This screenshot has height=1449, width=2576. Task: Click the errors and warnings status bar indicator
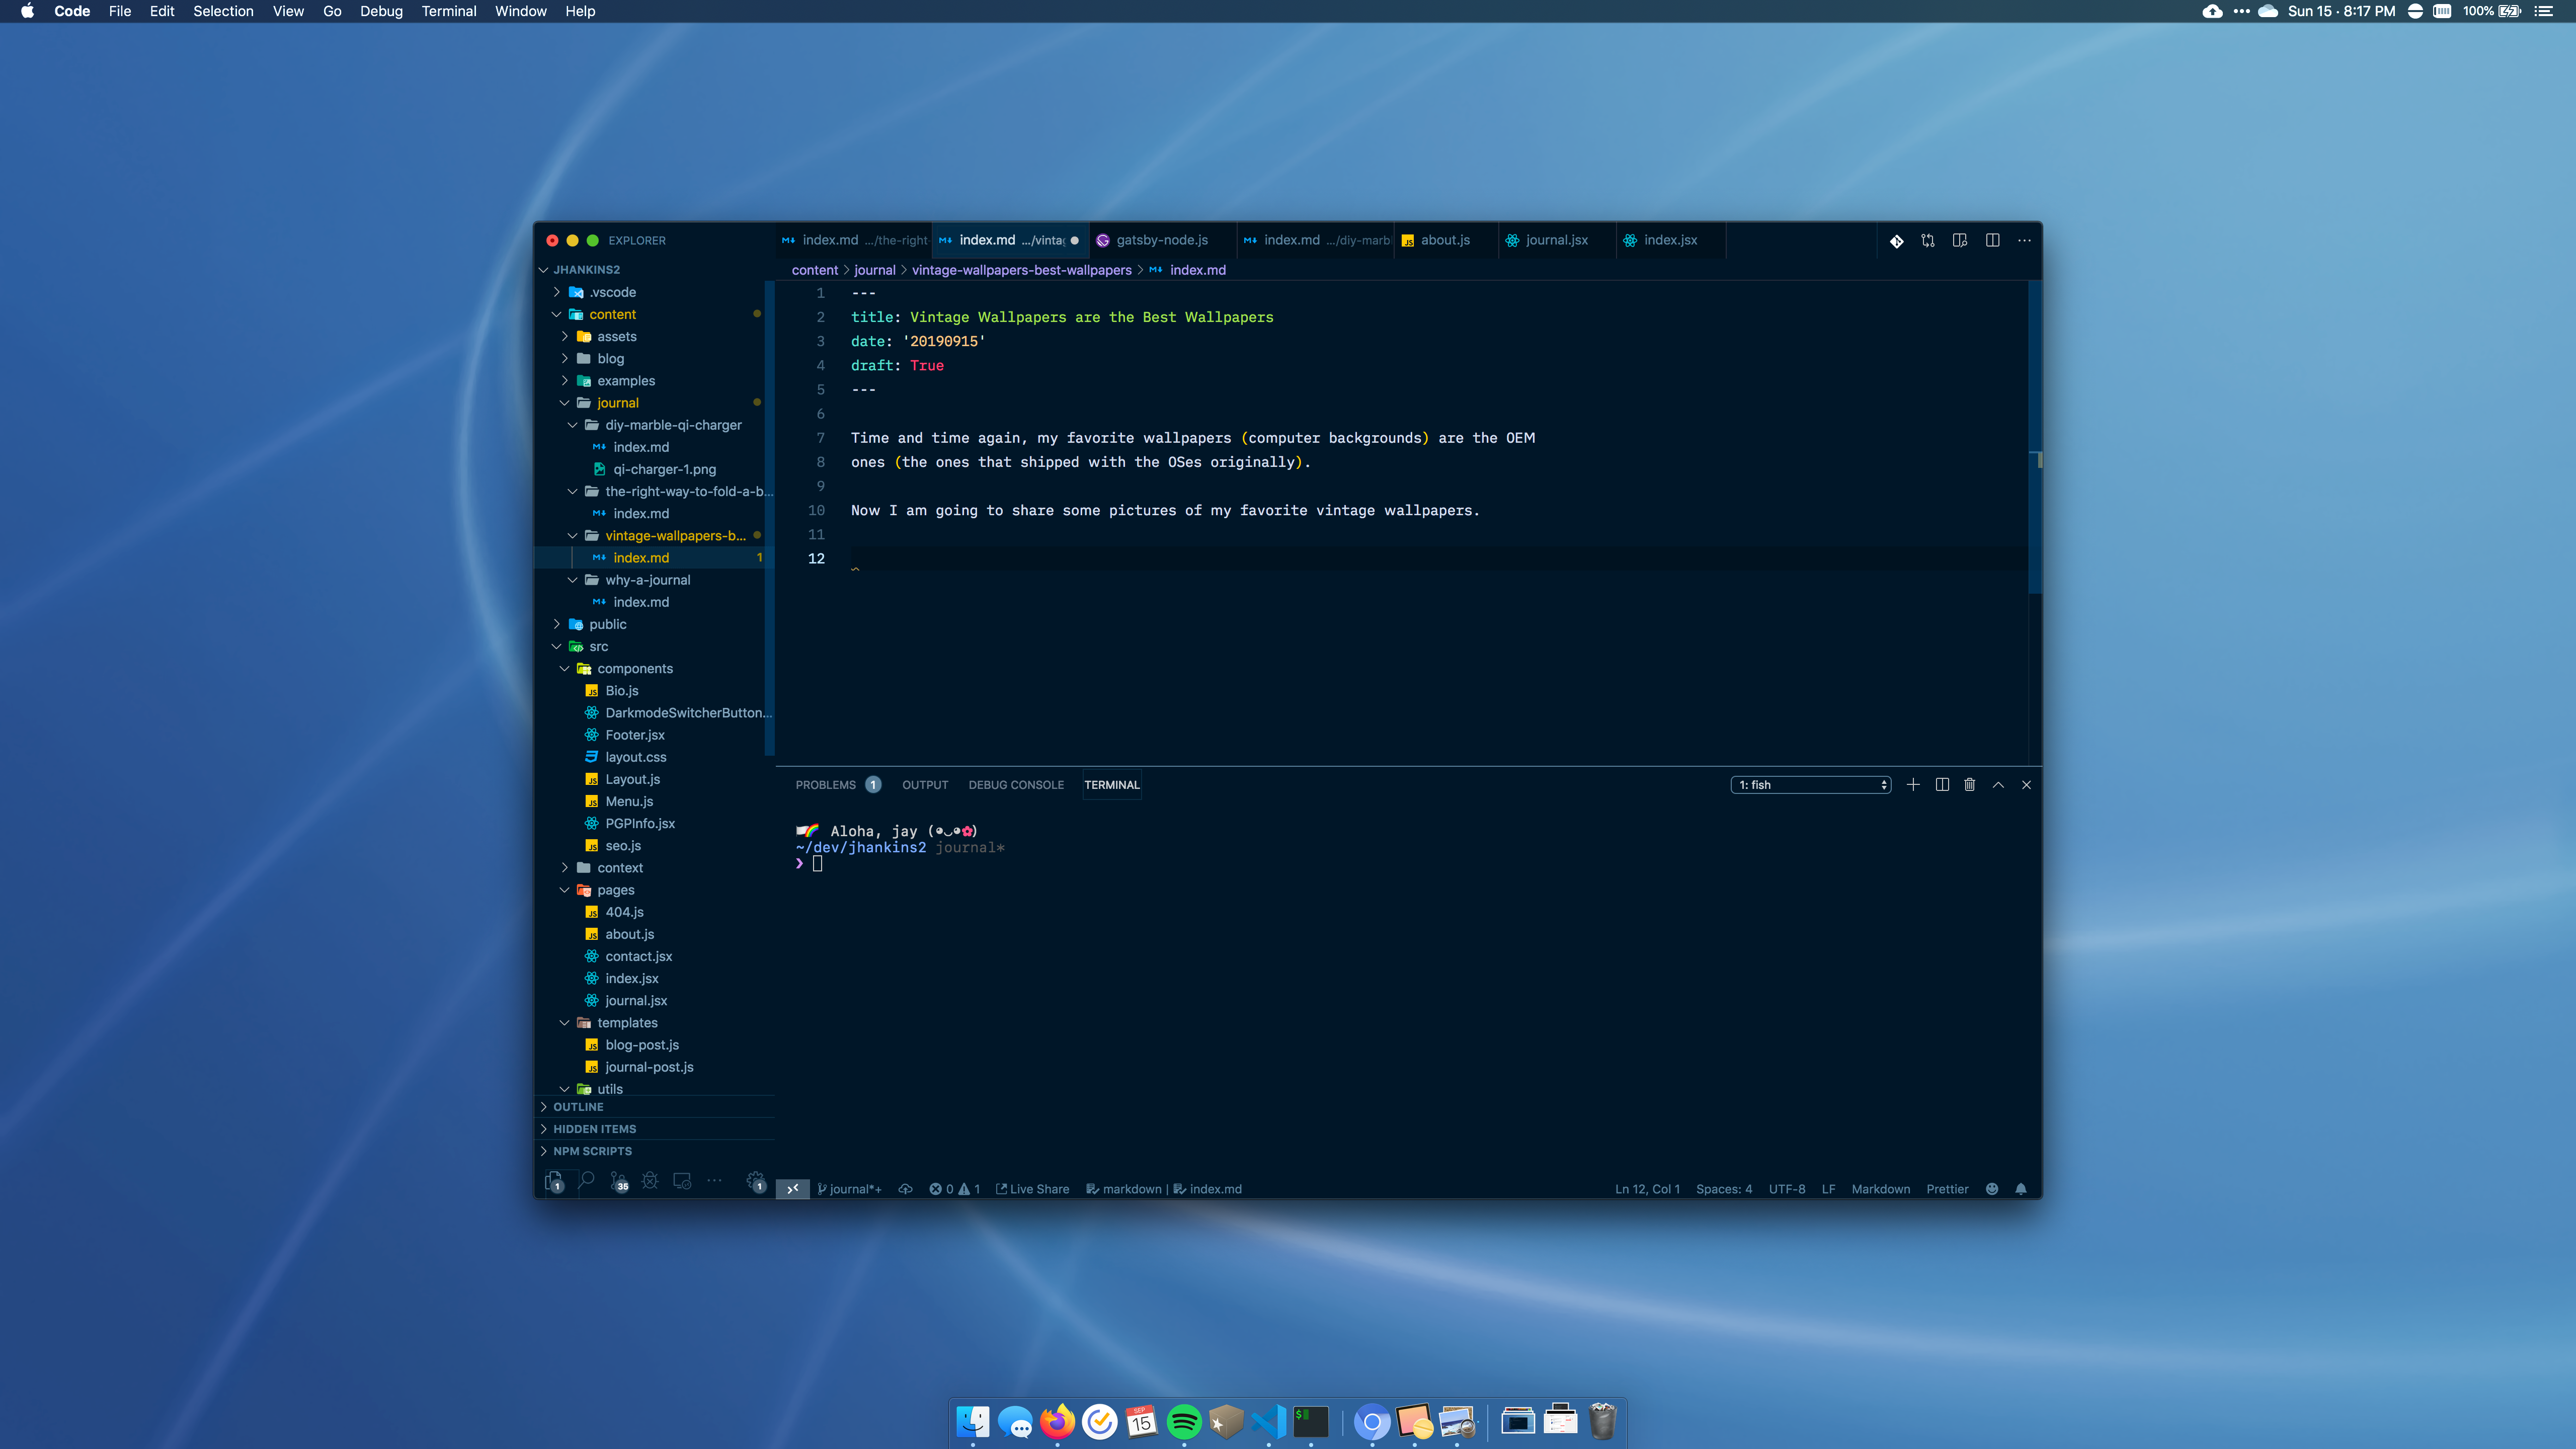click(955, 1189)
